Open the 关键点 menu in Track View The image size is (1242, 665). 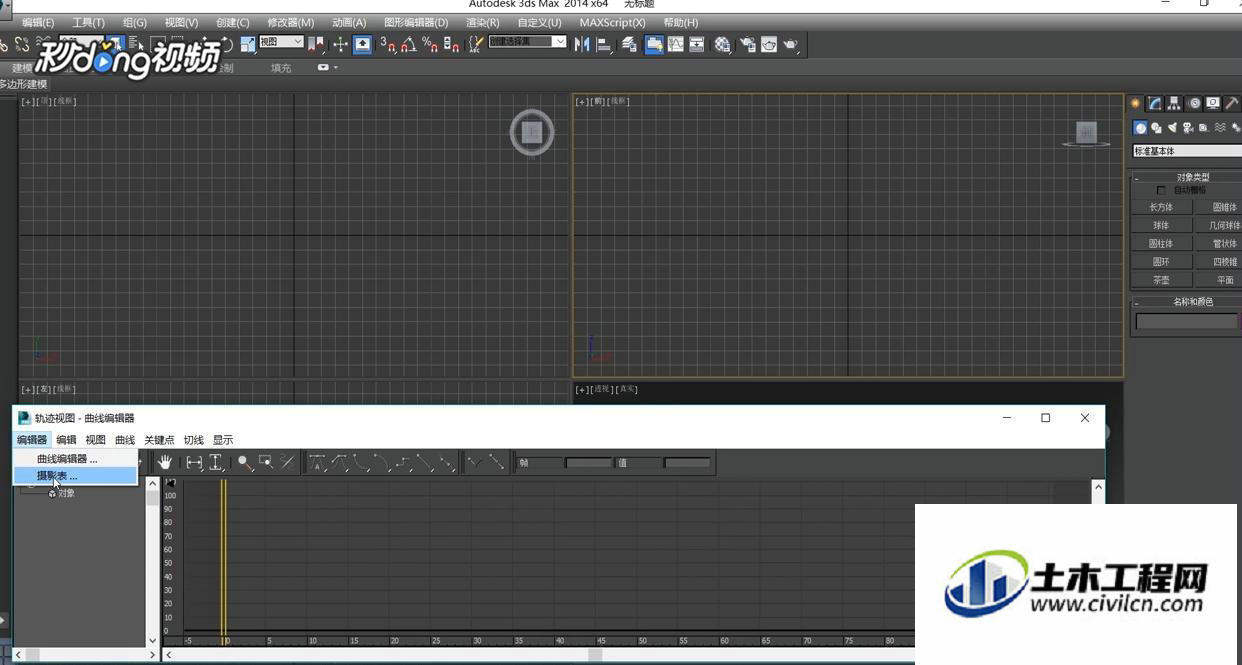(x=159, y=440)
